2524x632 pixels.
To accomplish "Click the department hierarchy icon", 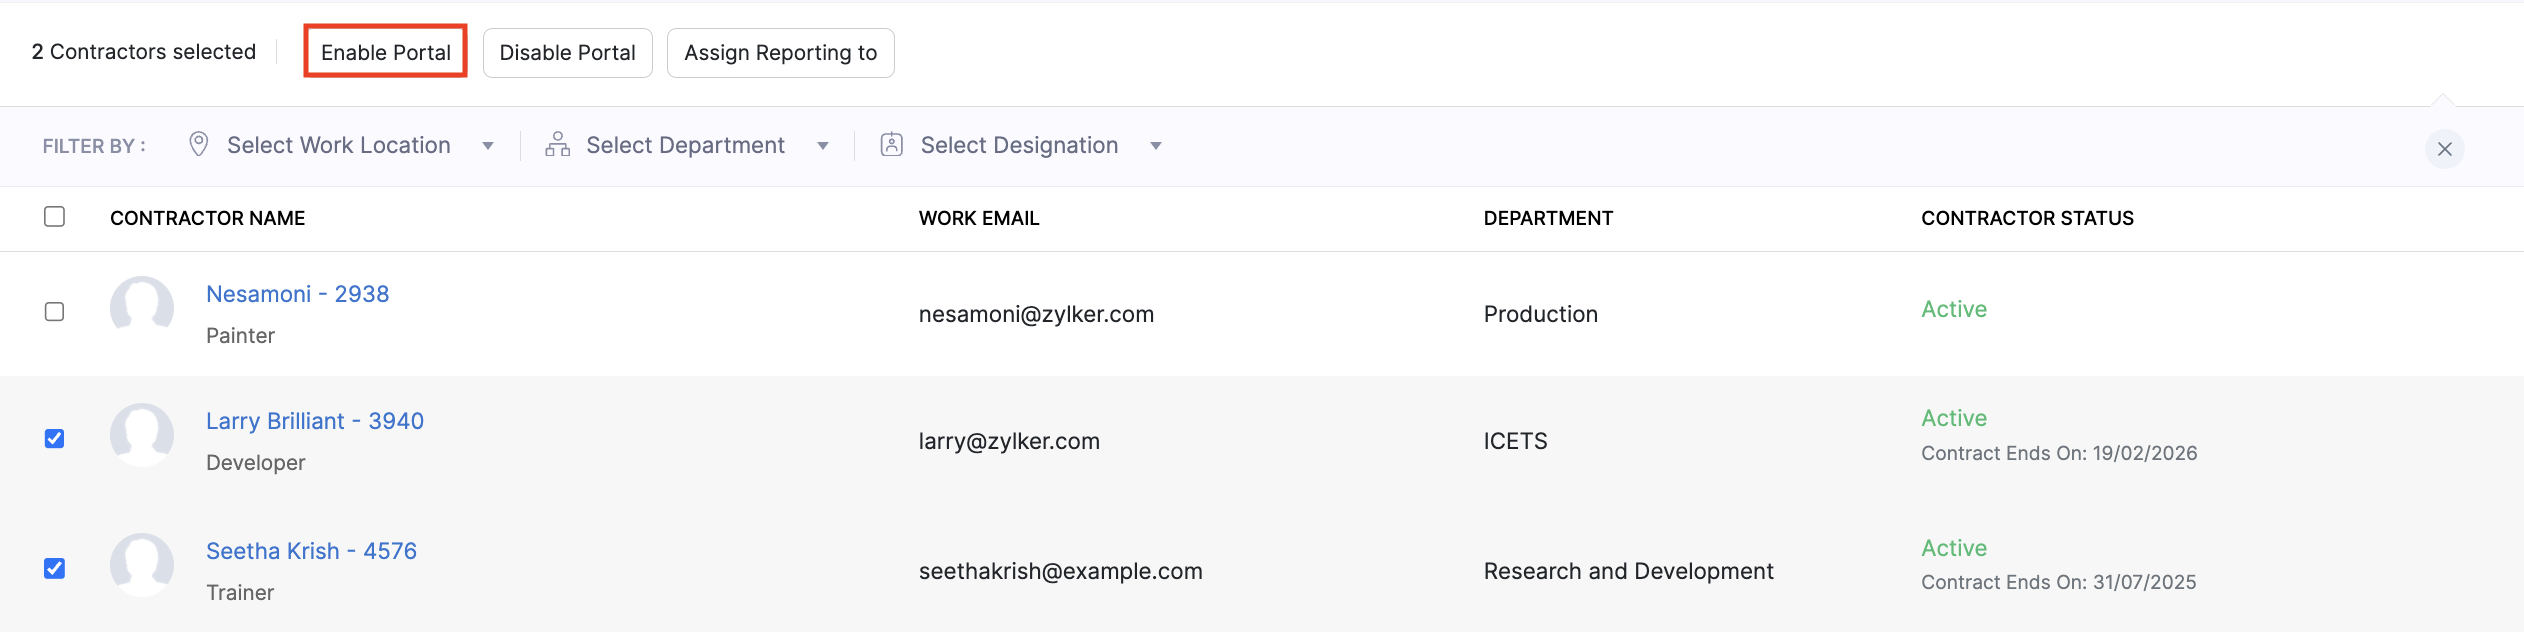I will pos(556,144).
